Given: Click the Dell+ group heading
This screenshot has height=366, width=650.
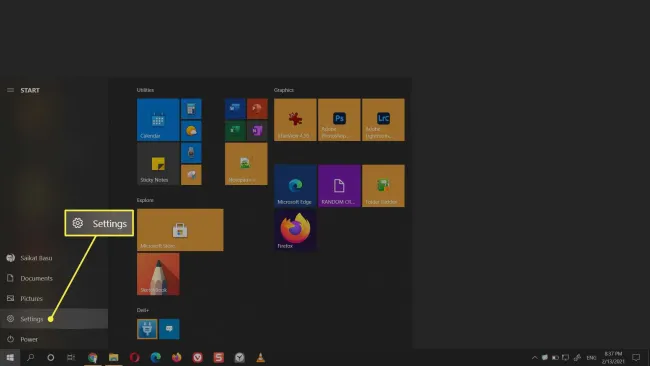Looking at the screenshot, I should coord(143,310).
